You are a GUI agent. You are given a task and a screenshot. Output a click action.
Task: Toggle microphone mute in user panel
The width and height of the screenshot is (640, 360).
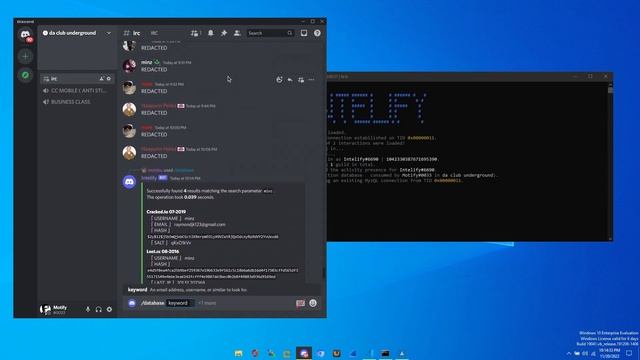(x=88, y=309)
